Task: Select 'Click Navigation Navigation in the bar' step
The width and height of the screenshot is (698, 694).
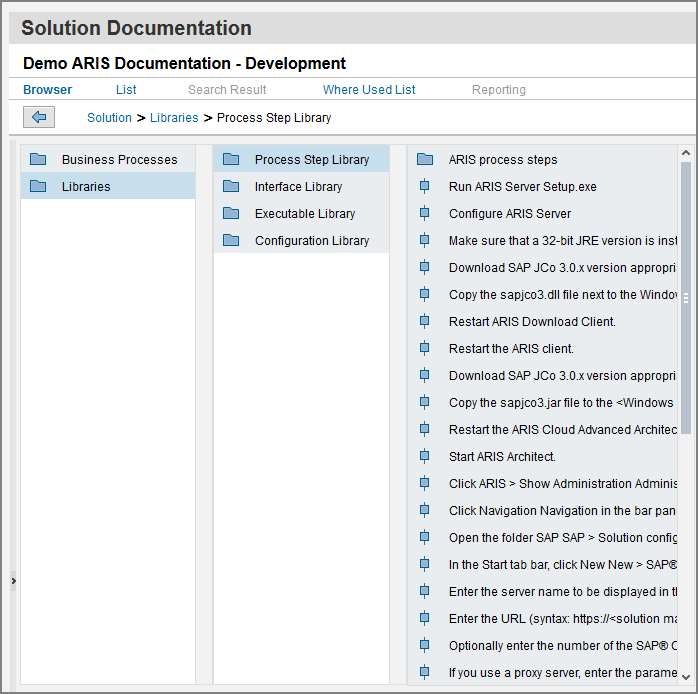Action: [543, 510]
